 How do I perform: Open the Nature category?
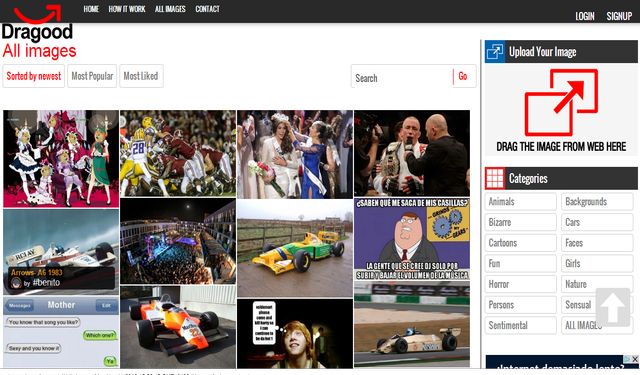pyautogui.click(x=597, y=284)
